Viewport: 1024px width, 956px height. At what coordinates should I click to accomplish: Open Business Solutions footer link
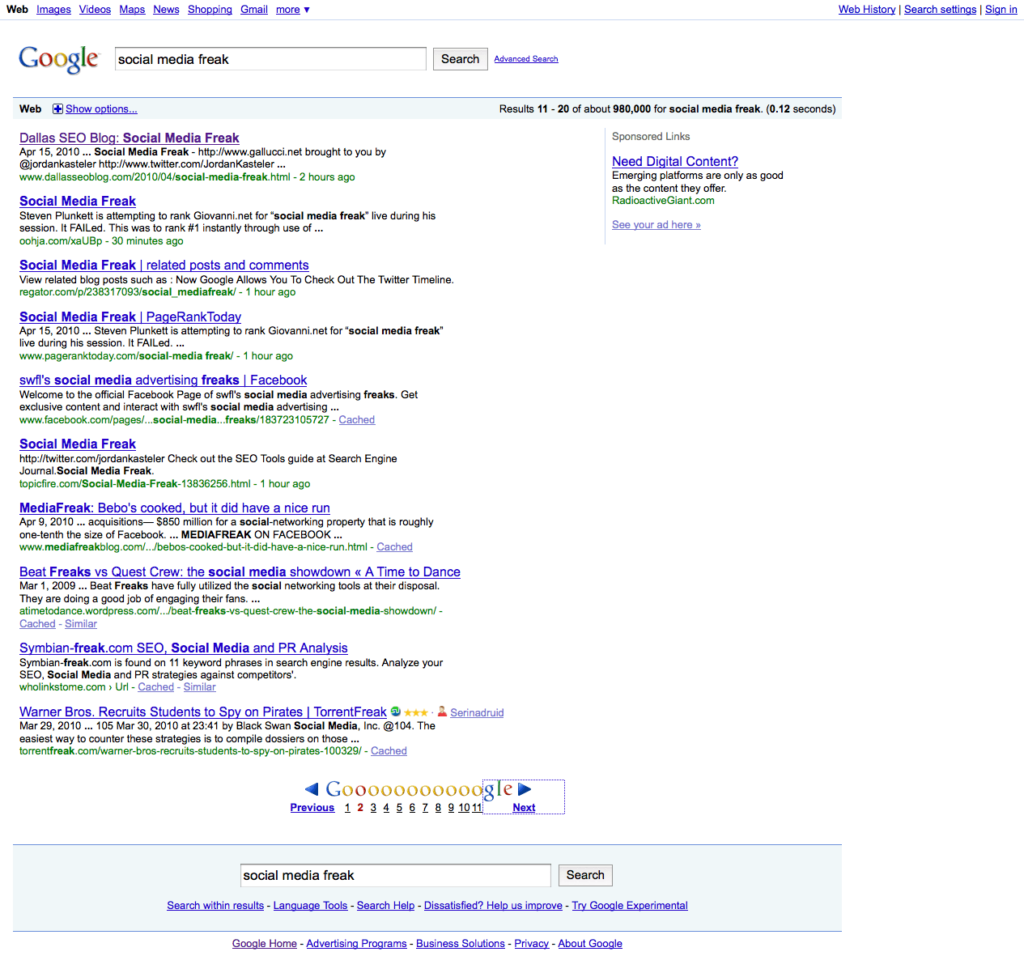coord(460,944)
